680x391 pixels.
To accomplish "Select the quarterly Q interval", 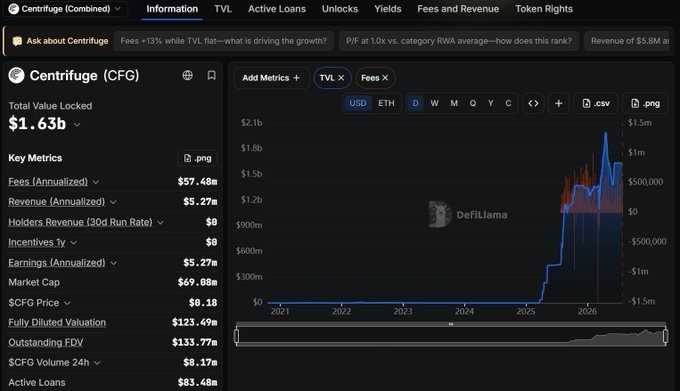I will (472, 103).
